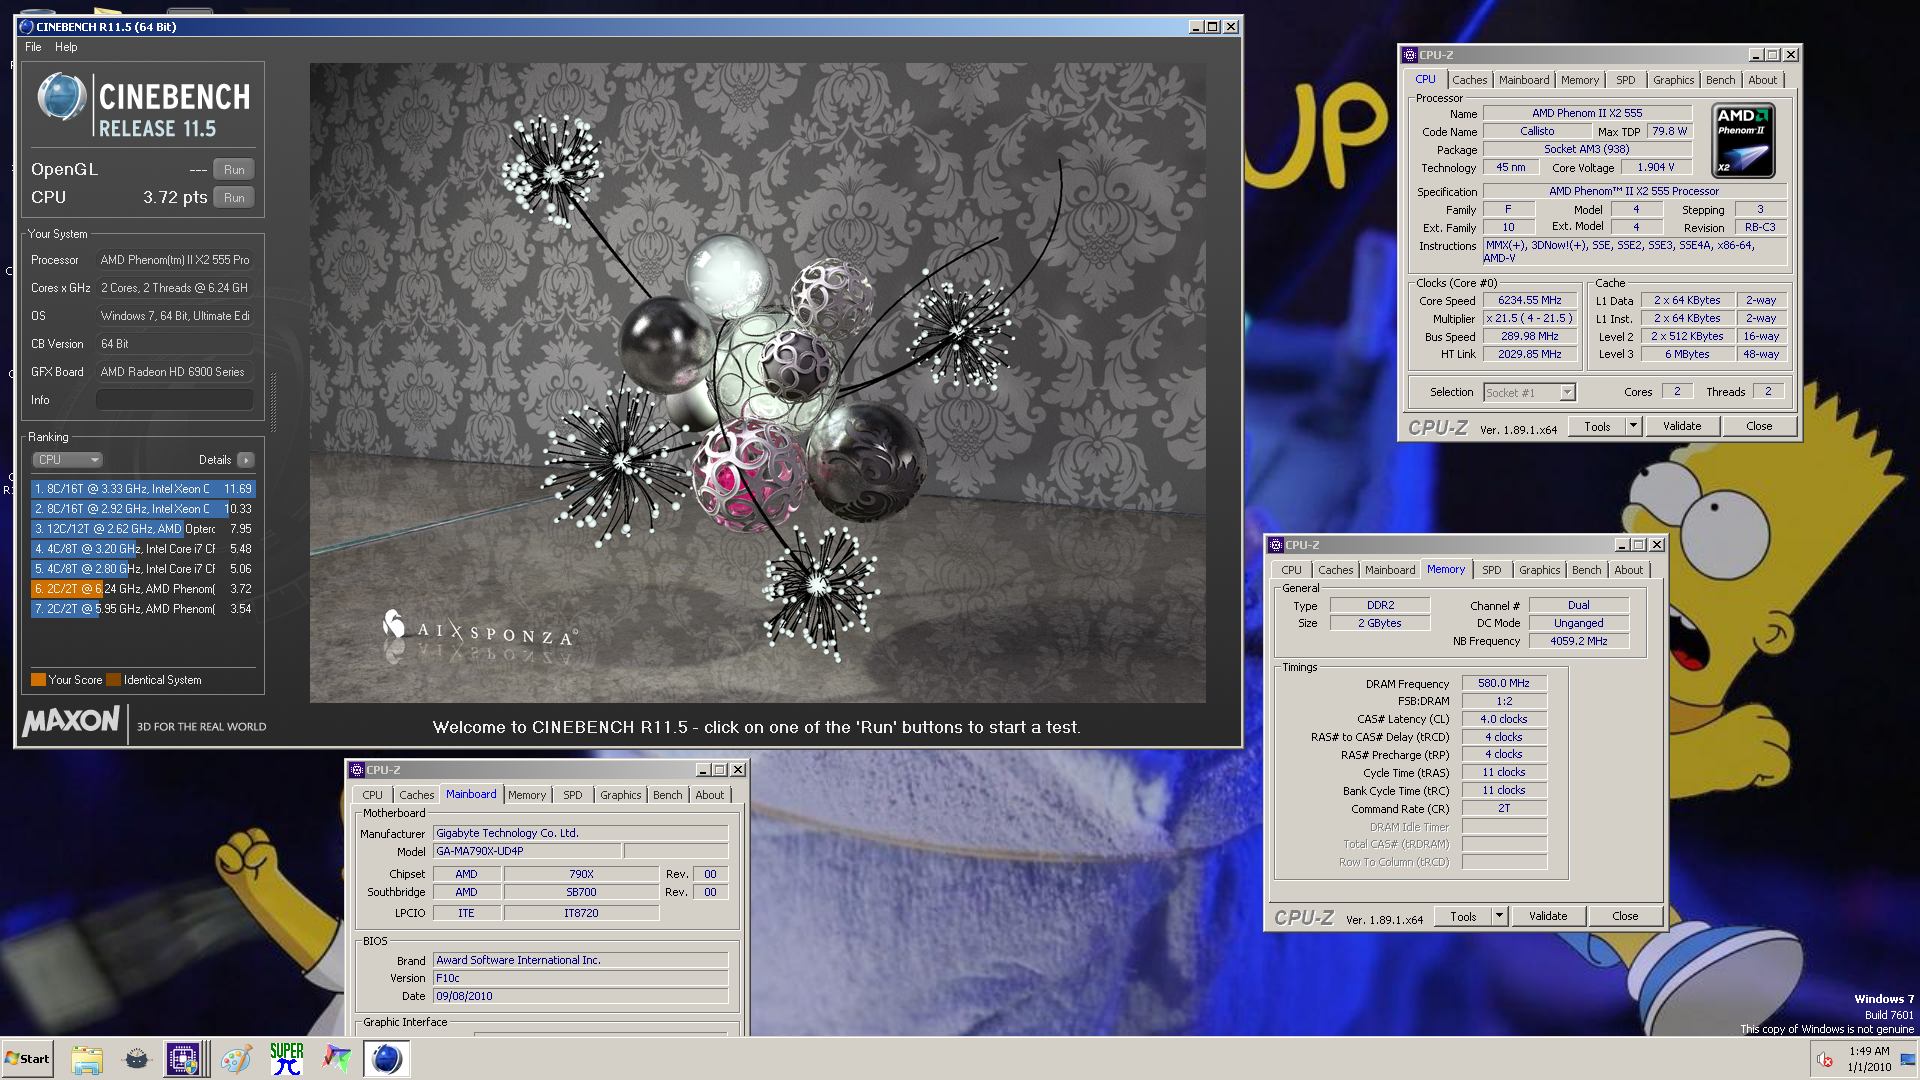Select Caches tab in top CPU-Z window

tap(1469, 80)
